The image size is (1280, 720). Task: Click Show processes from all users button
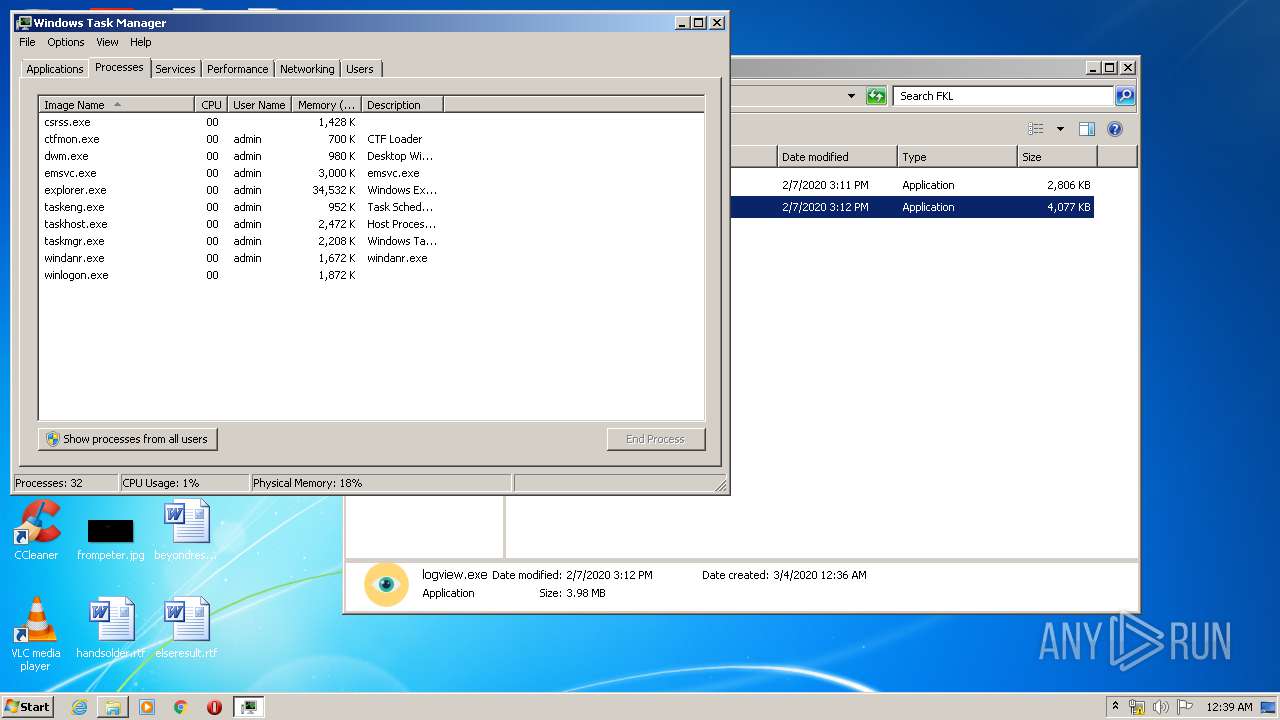[x=128, y=439]
